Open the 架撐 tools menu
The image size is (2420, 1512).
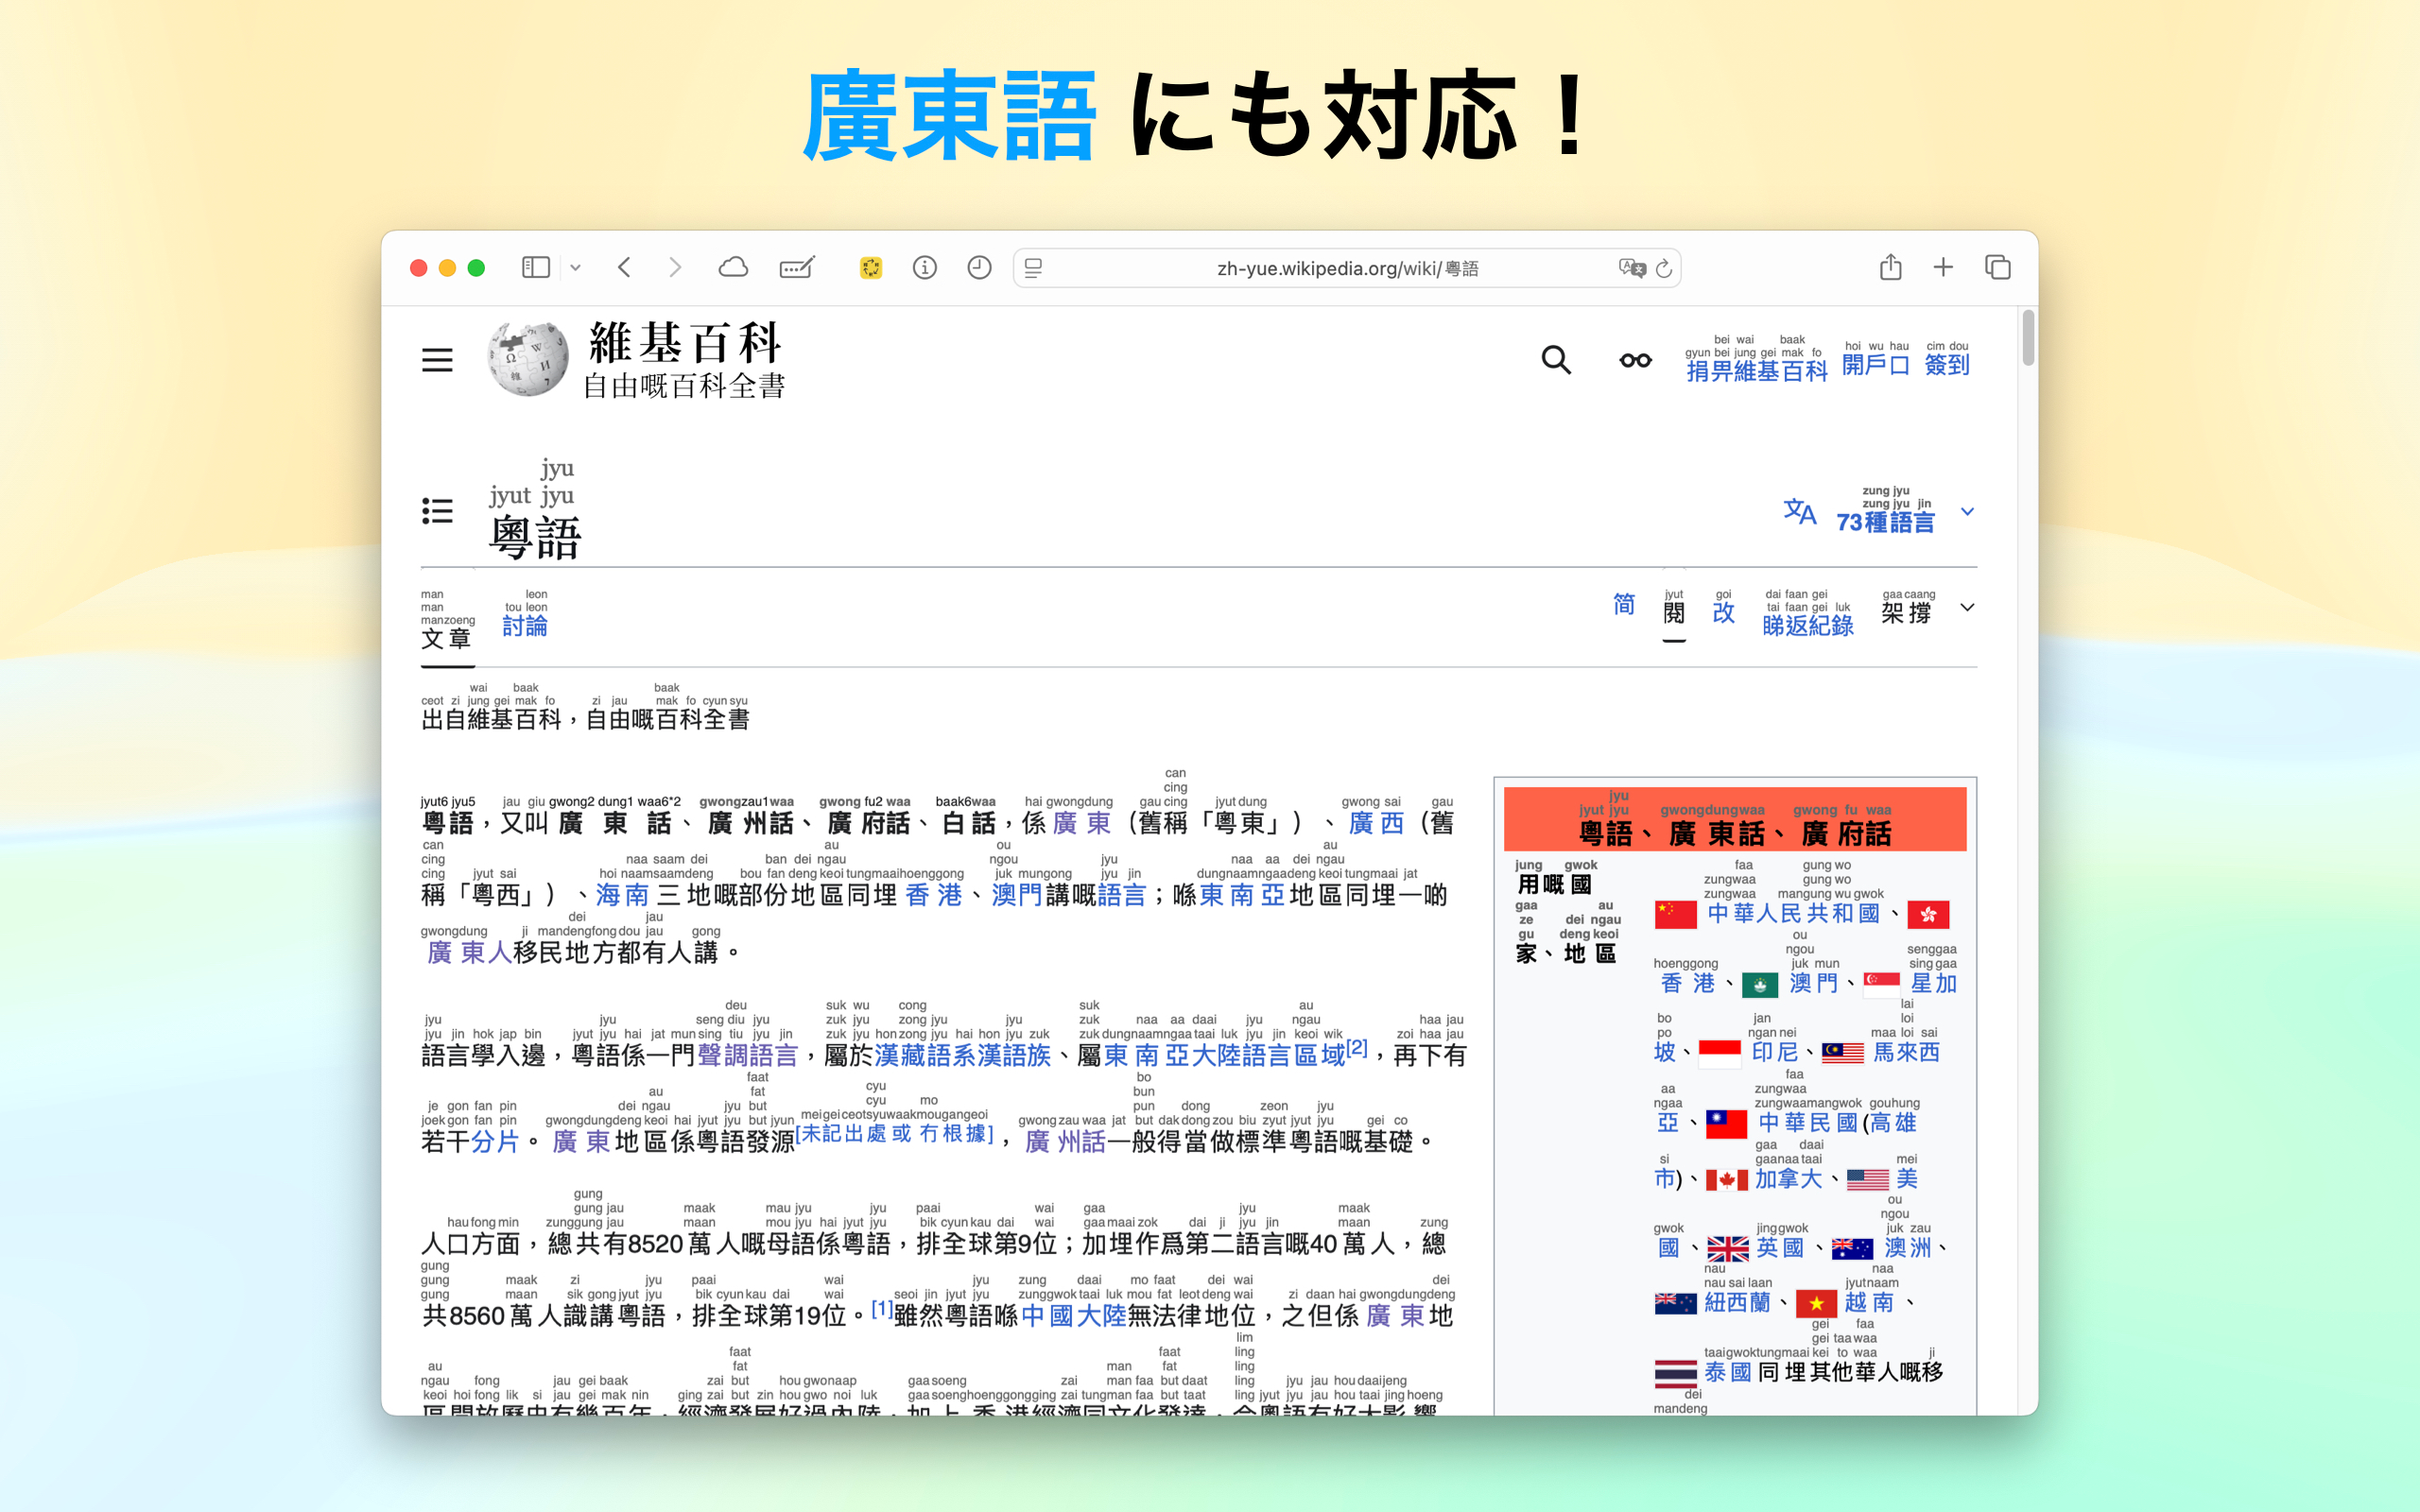(x=1906, y=613)
